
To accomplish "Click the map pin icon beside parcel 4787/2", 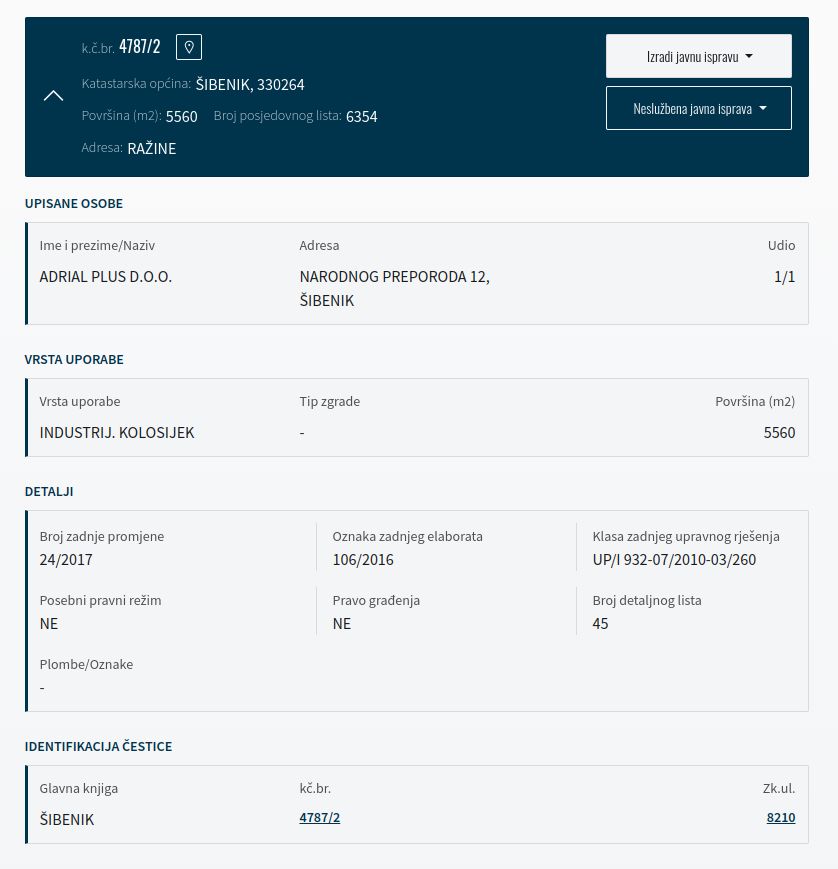I will 189,46.
